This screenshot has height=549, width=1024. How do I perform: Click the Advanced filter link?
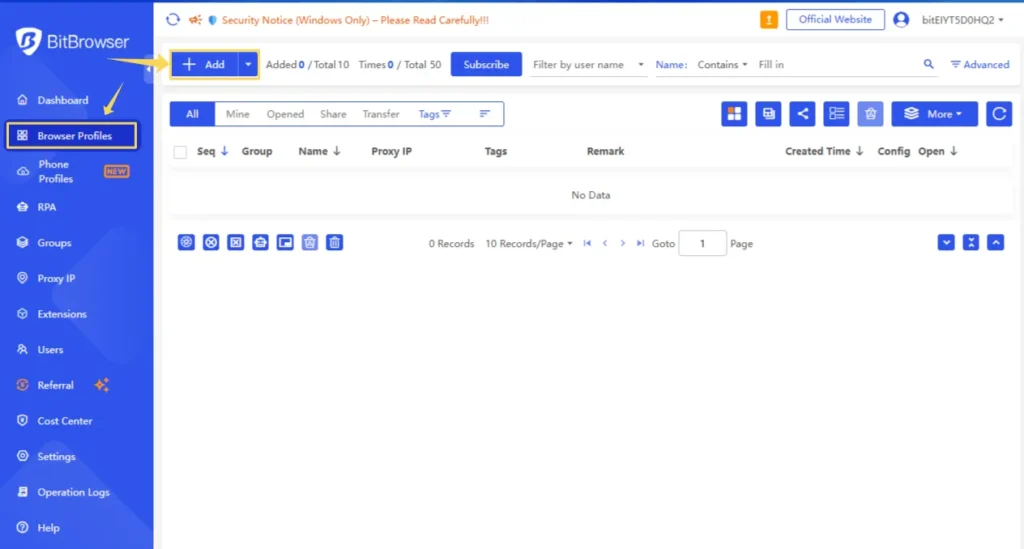[x=980, y=65]
